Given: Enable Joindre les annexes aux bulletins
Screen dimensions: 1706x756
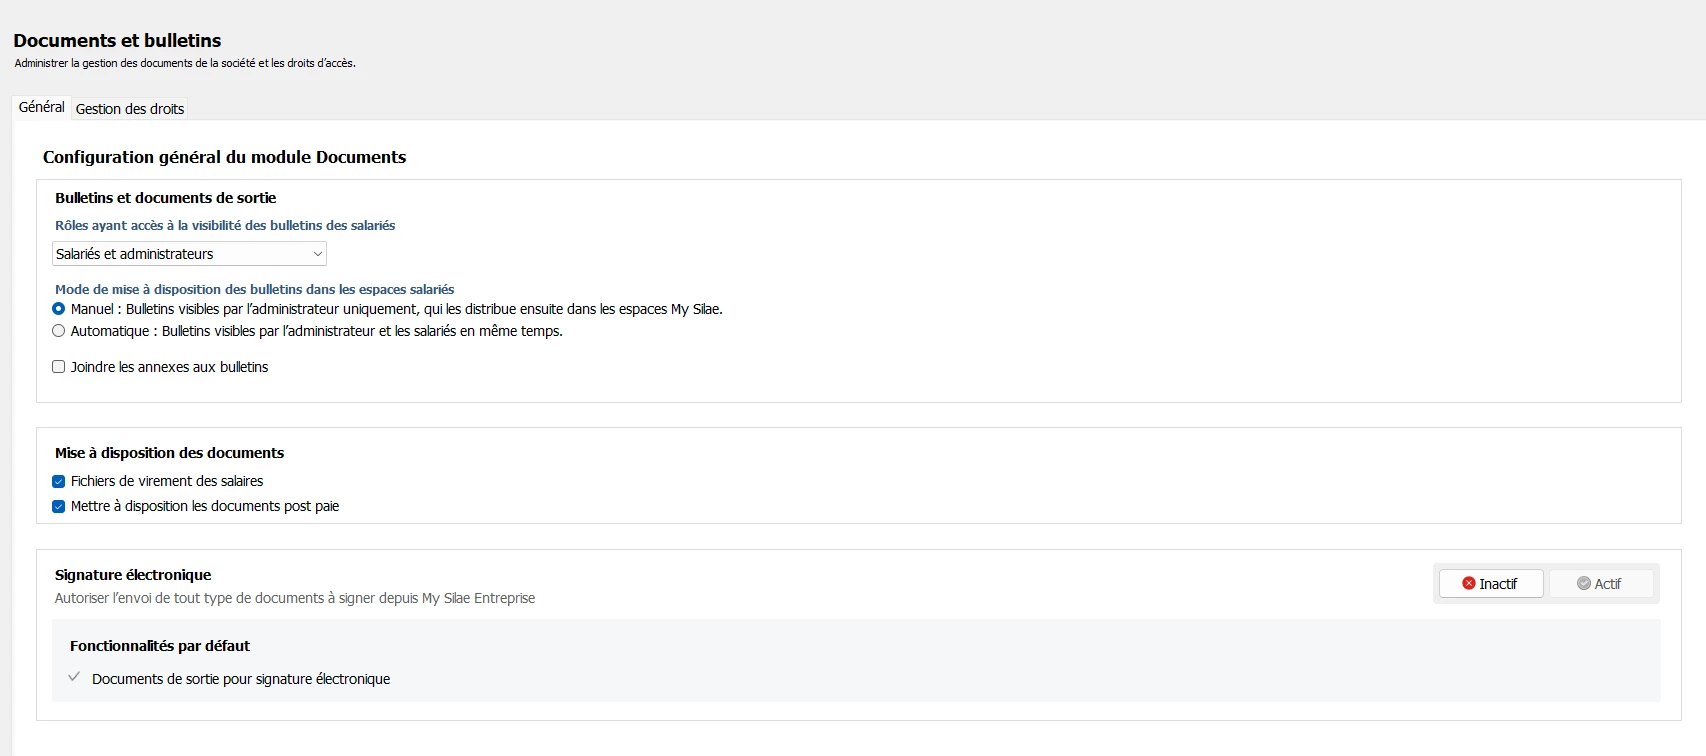Looking at the screenshot, I should (59, 367).
